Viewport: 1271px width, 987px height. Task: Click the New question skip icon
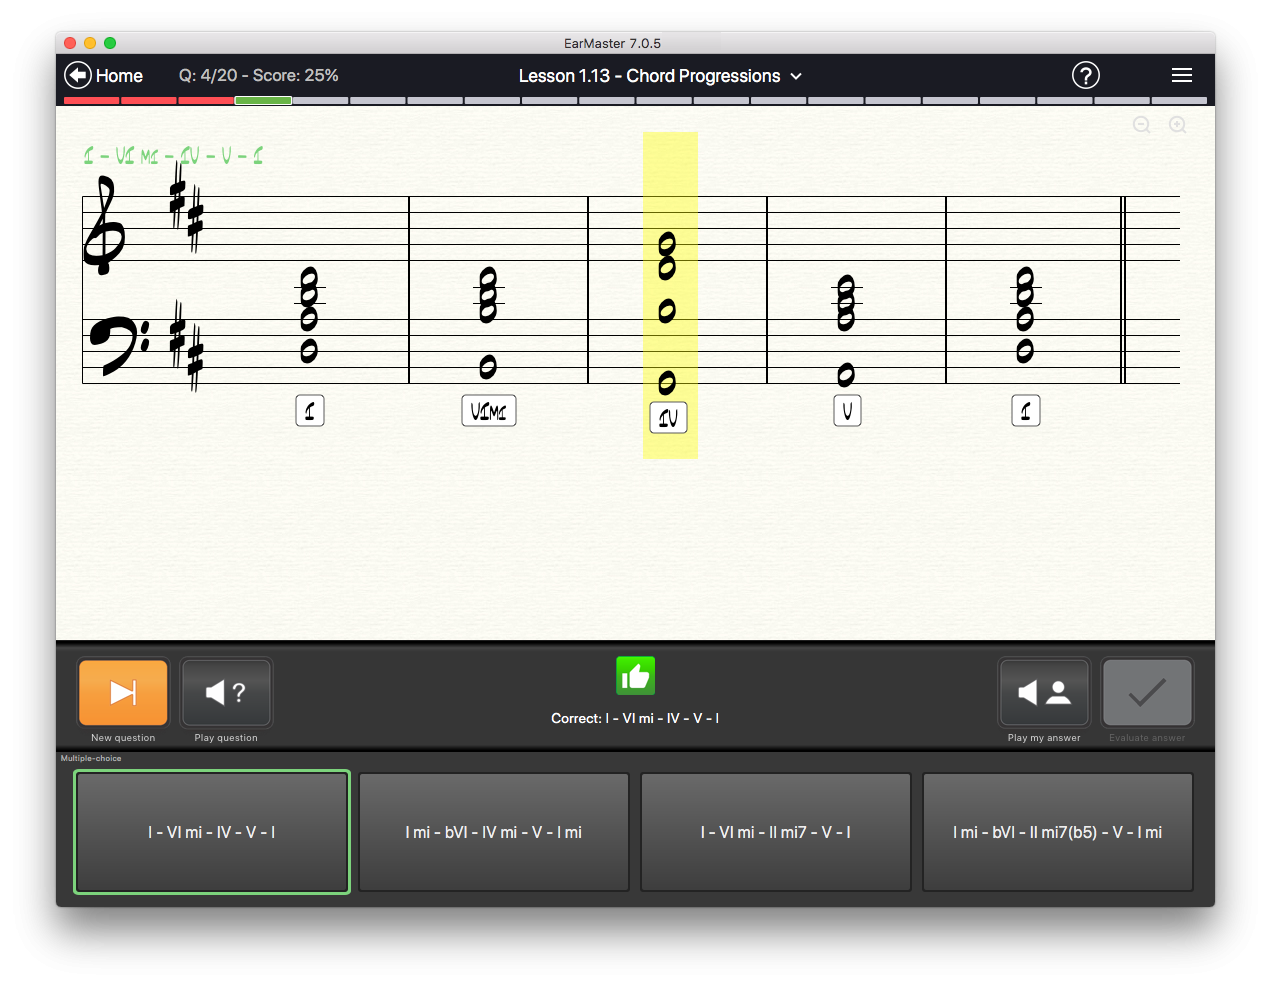pyautogui.click(x=123, y=692)
